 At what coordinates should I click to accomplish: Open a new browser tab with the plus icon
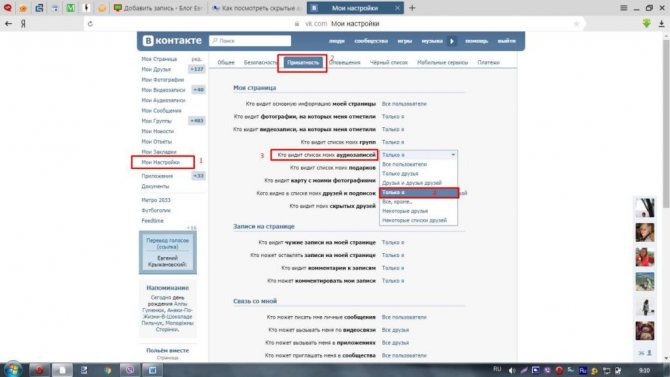click(412, 8)
